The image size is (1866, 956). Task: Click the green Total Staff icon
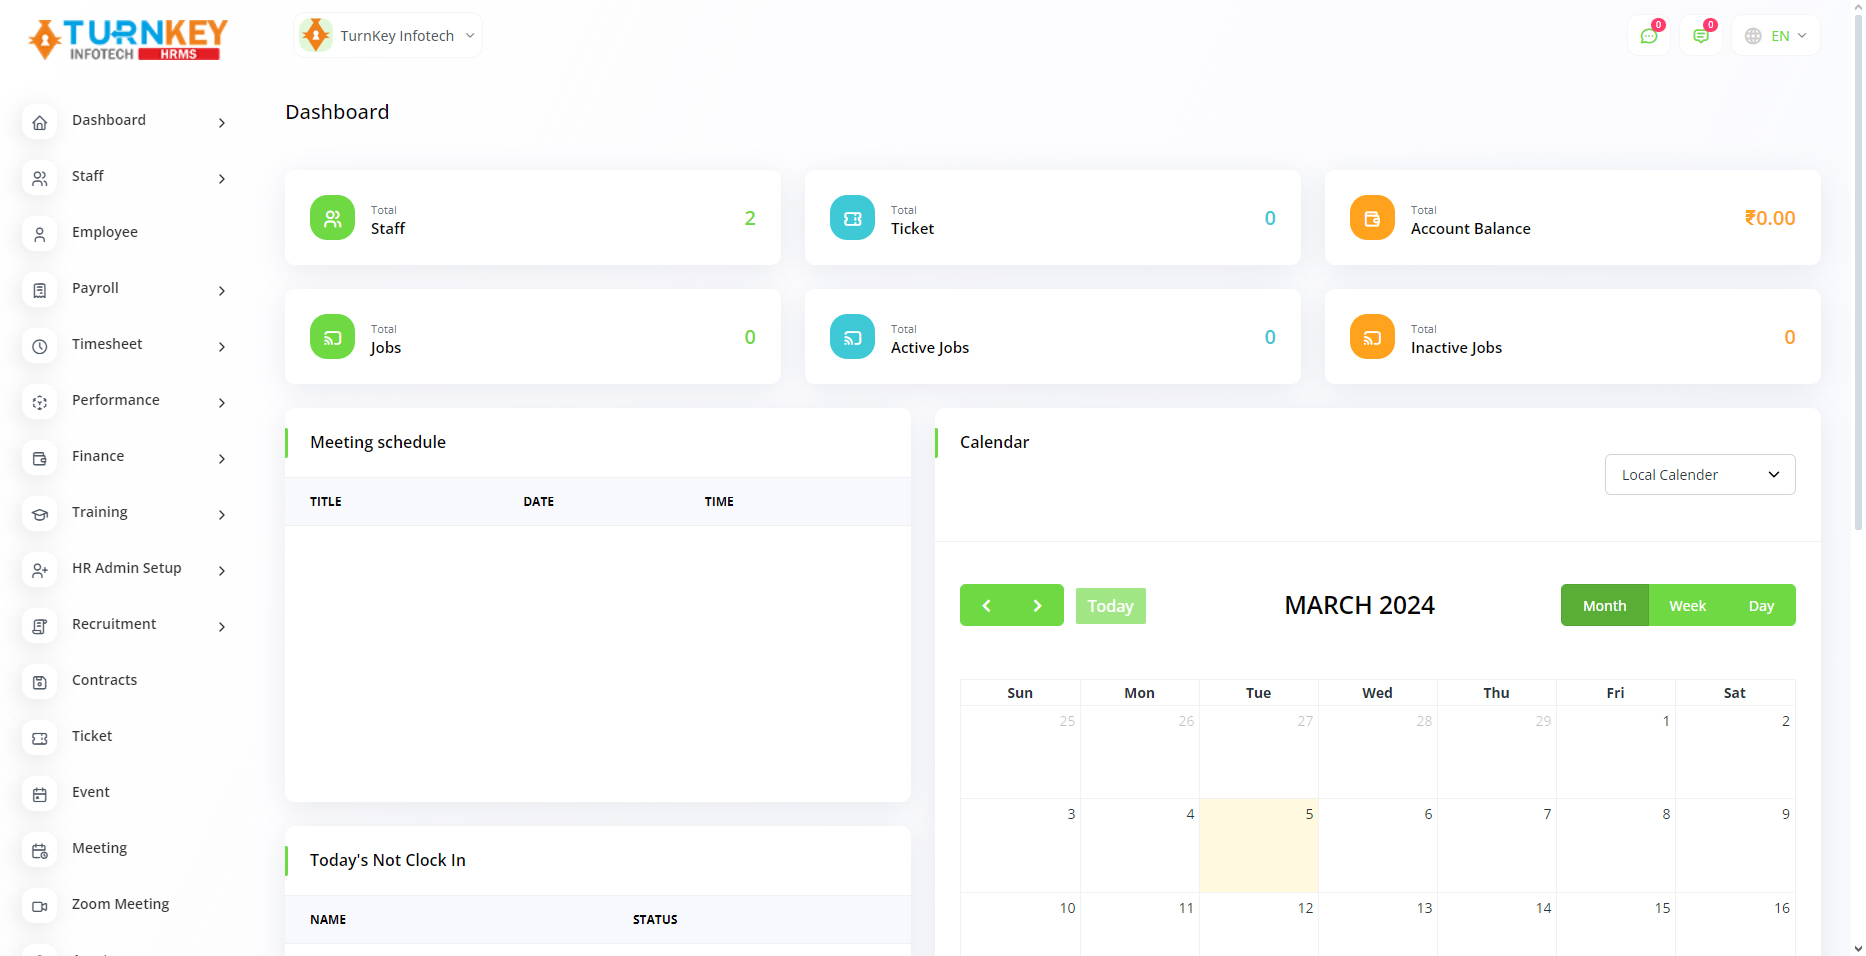332,218
